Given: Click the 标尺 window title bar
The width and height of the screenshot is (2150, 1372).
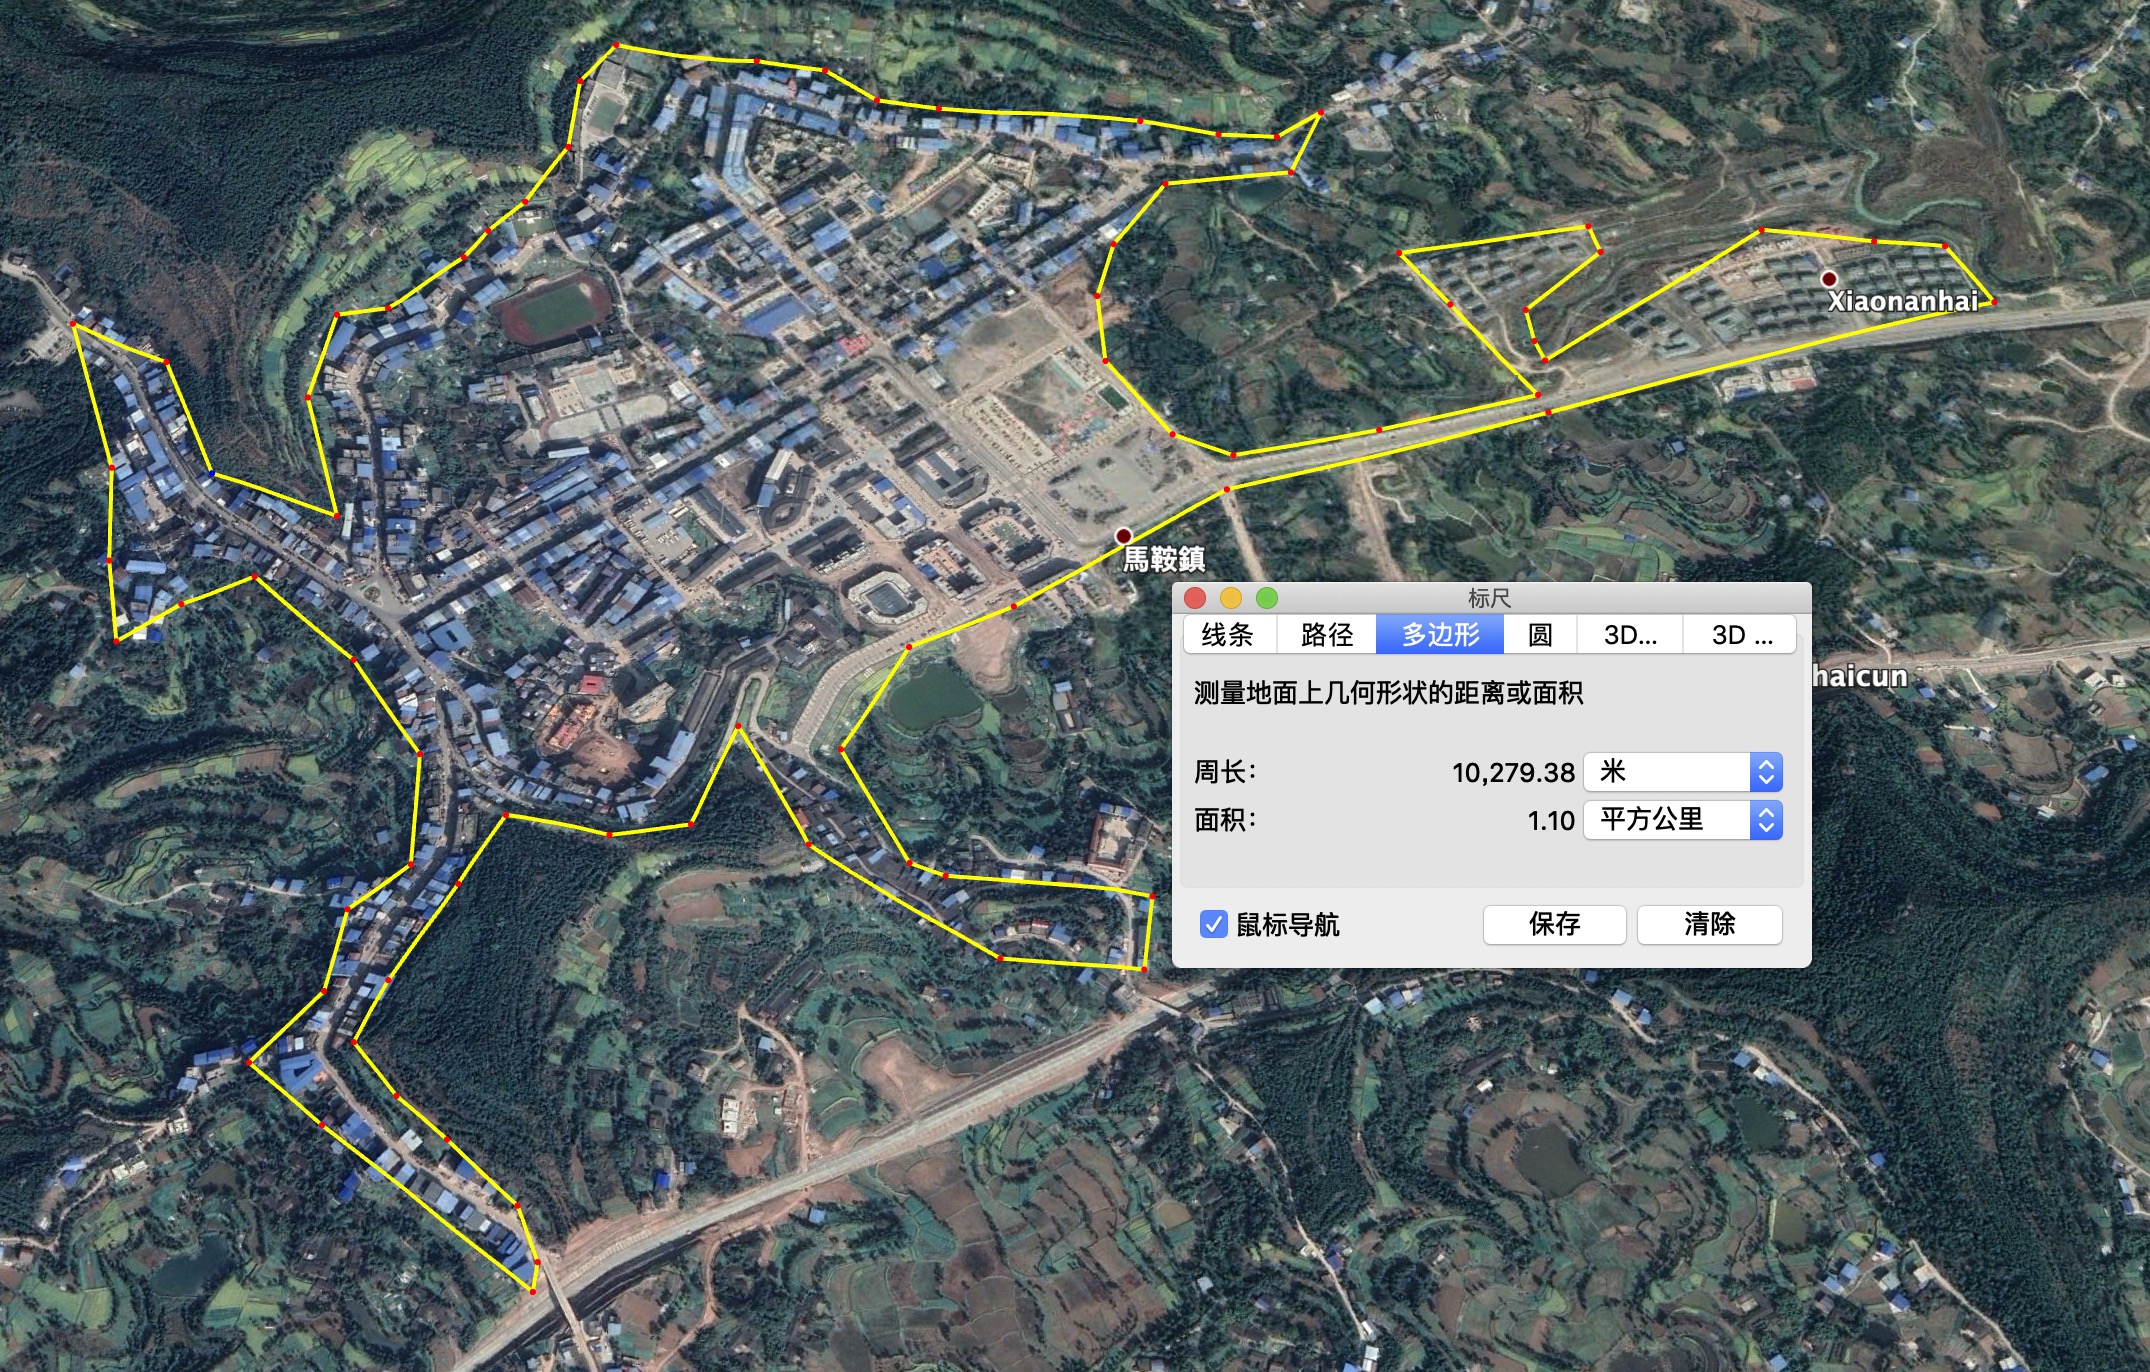Looking at the screenshot, I should click(1488, 598).
